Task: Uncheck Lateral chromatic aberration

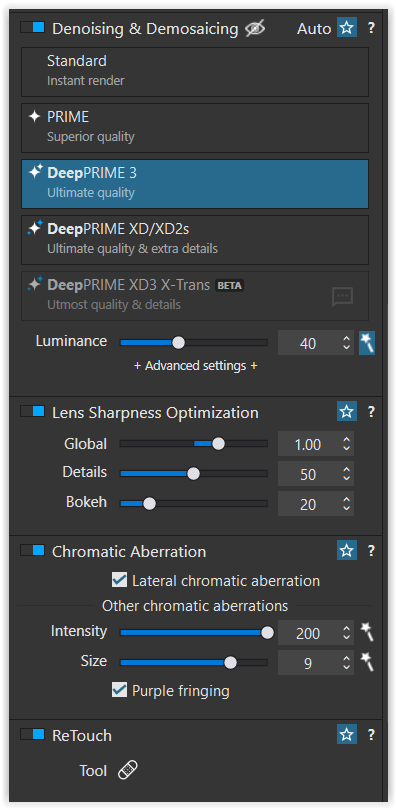Action: coord(120,580)
